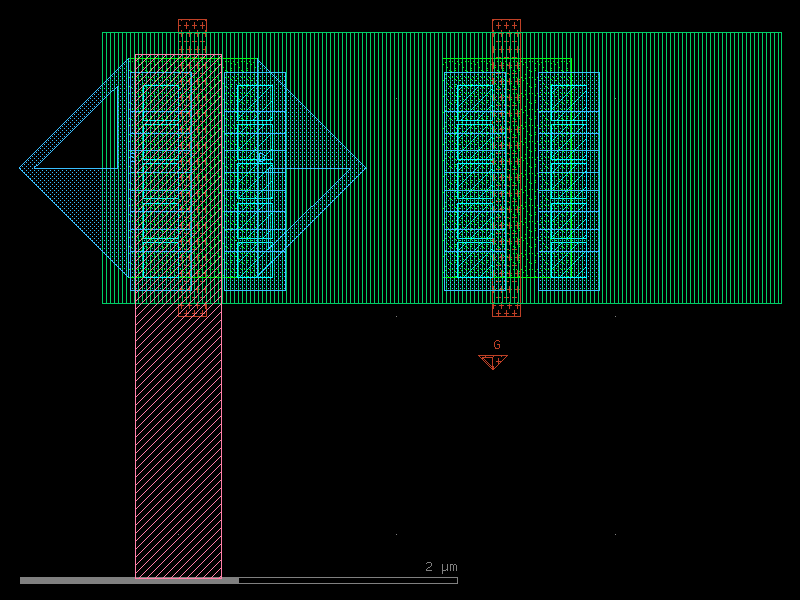Select the red "G" text label
Image resolution: width=800 pixels, height=600 pixels.
[x=497, y=345]
